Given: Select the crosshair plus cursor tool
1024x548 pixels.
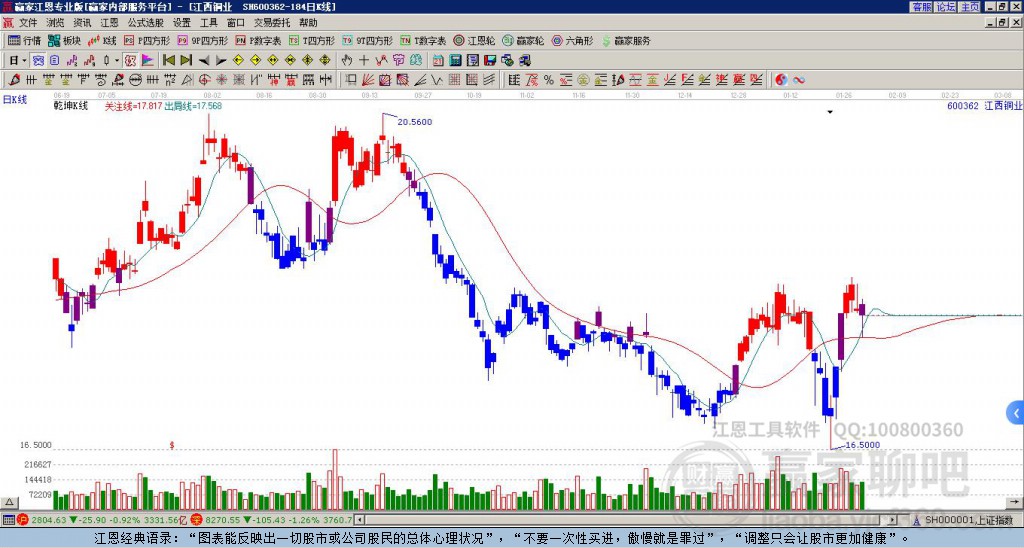Looking at the screenshot, I should point(364,61).
